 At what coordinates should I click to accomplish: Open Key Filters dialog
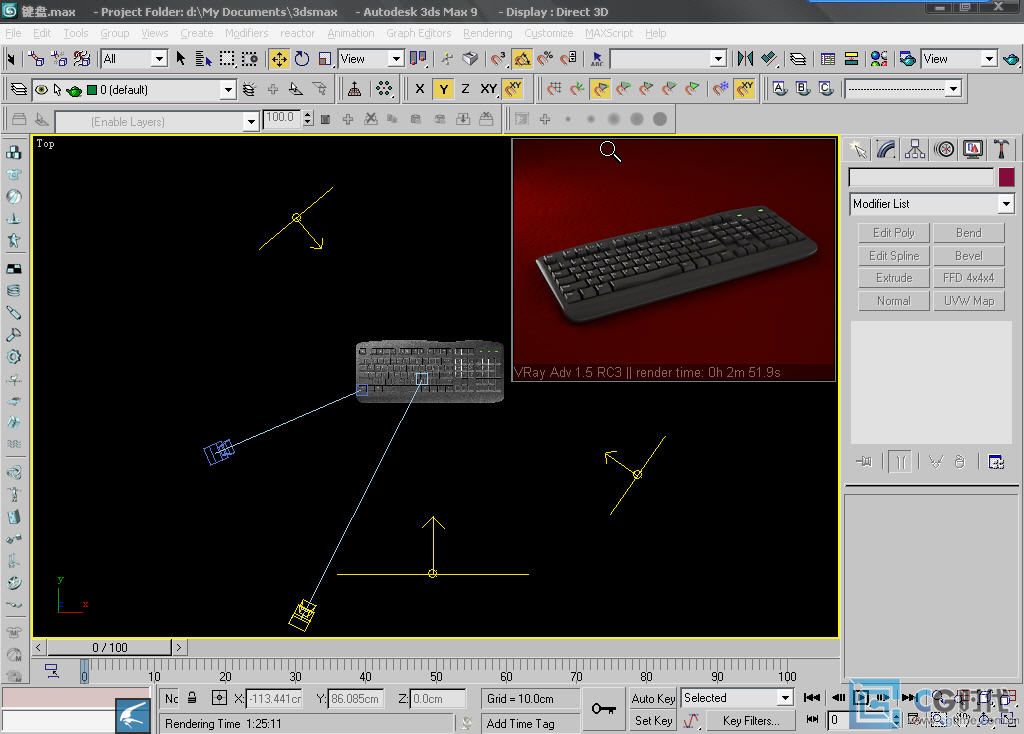[x=750, y=721]
